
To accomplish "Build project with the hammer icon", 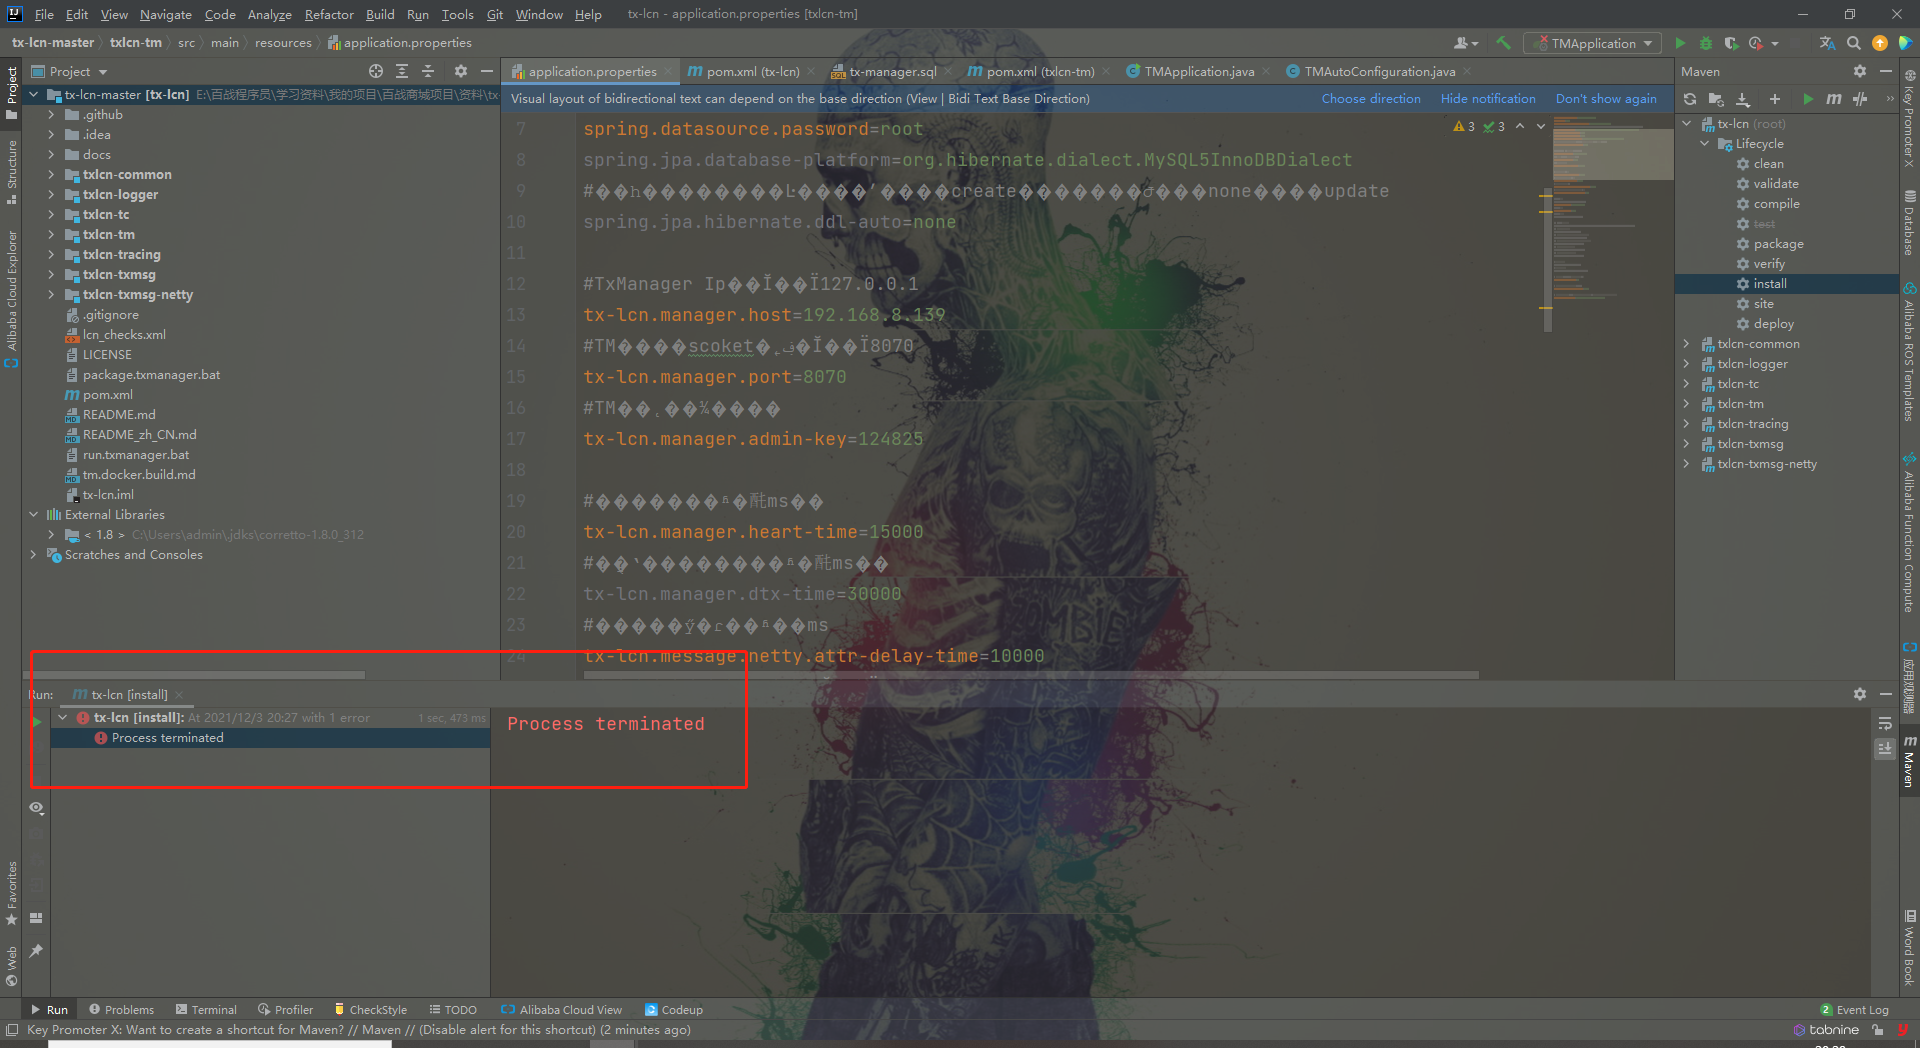I will pyautogui.click(x=1503, y=43).
